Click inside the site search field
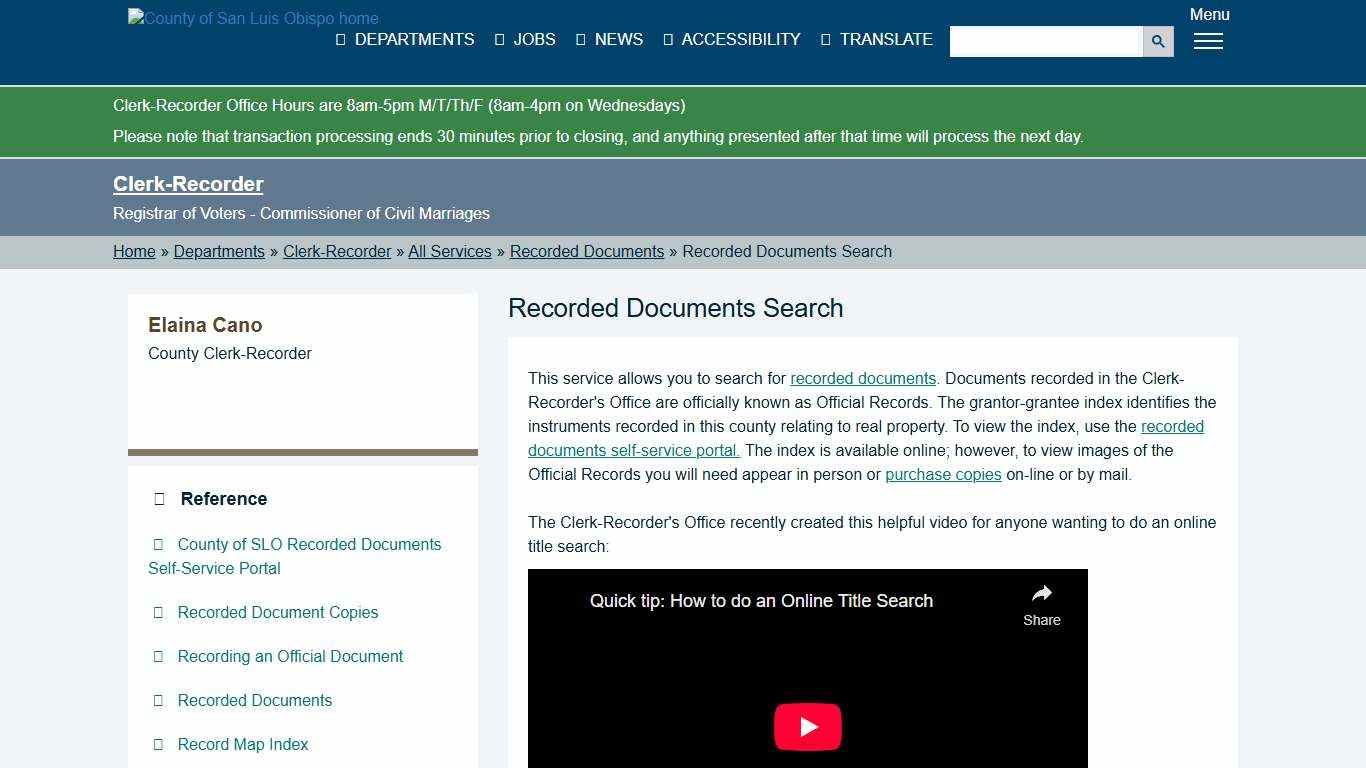This screenshot has height=768, width=1366. [1046, 41]
